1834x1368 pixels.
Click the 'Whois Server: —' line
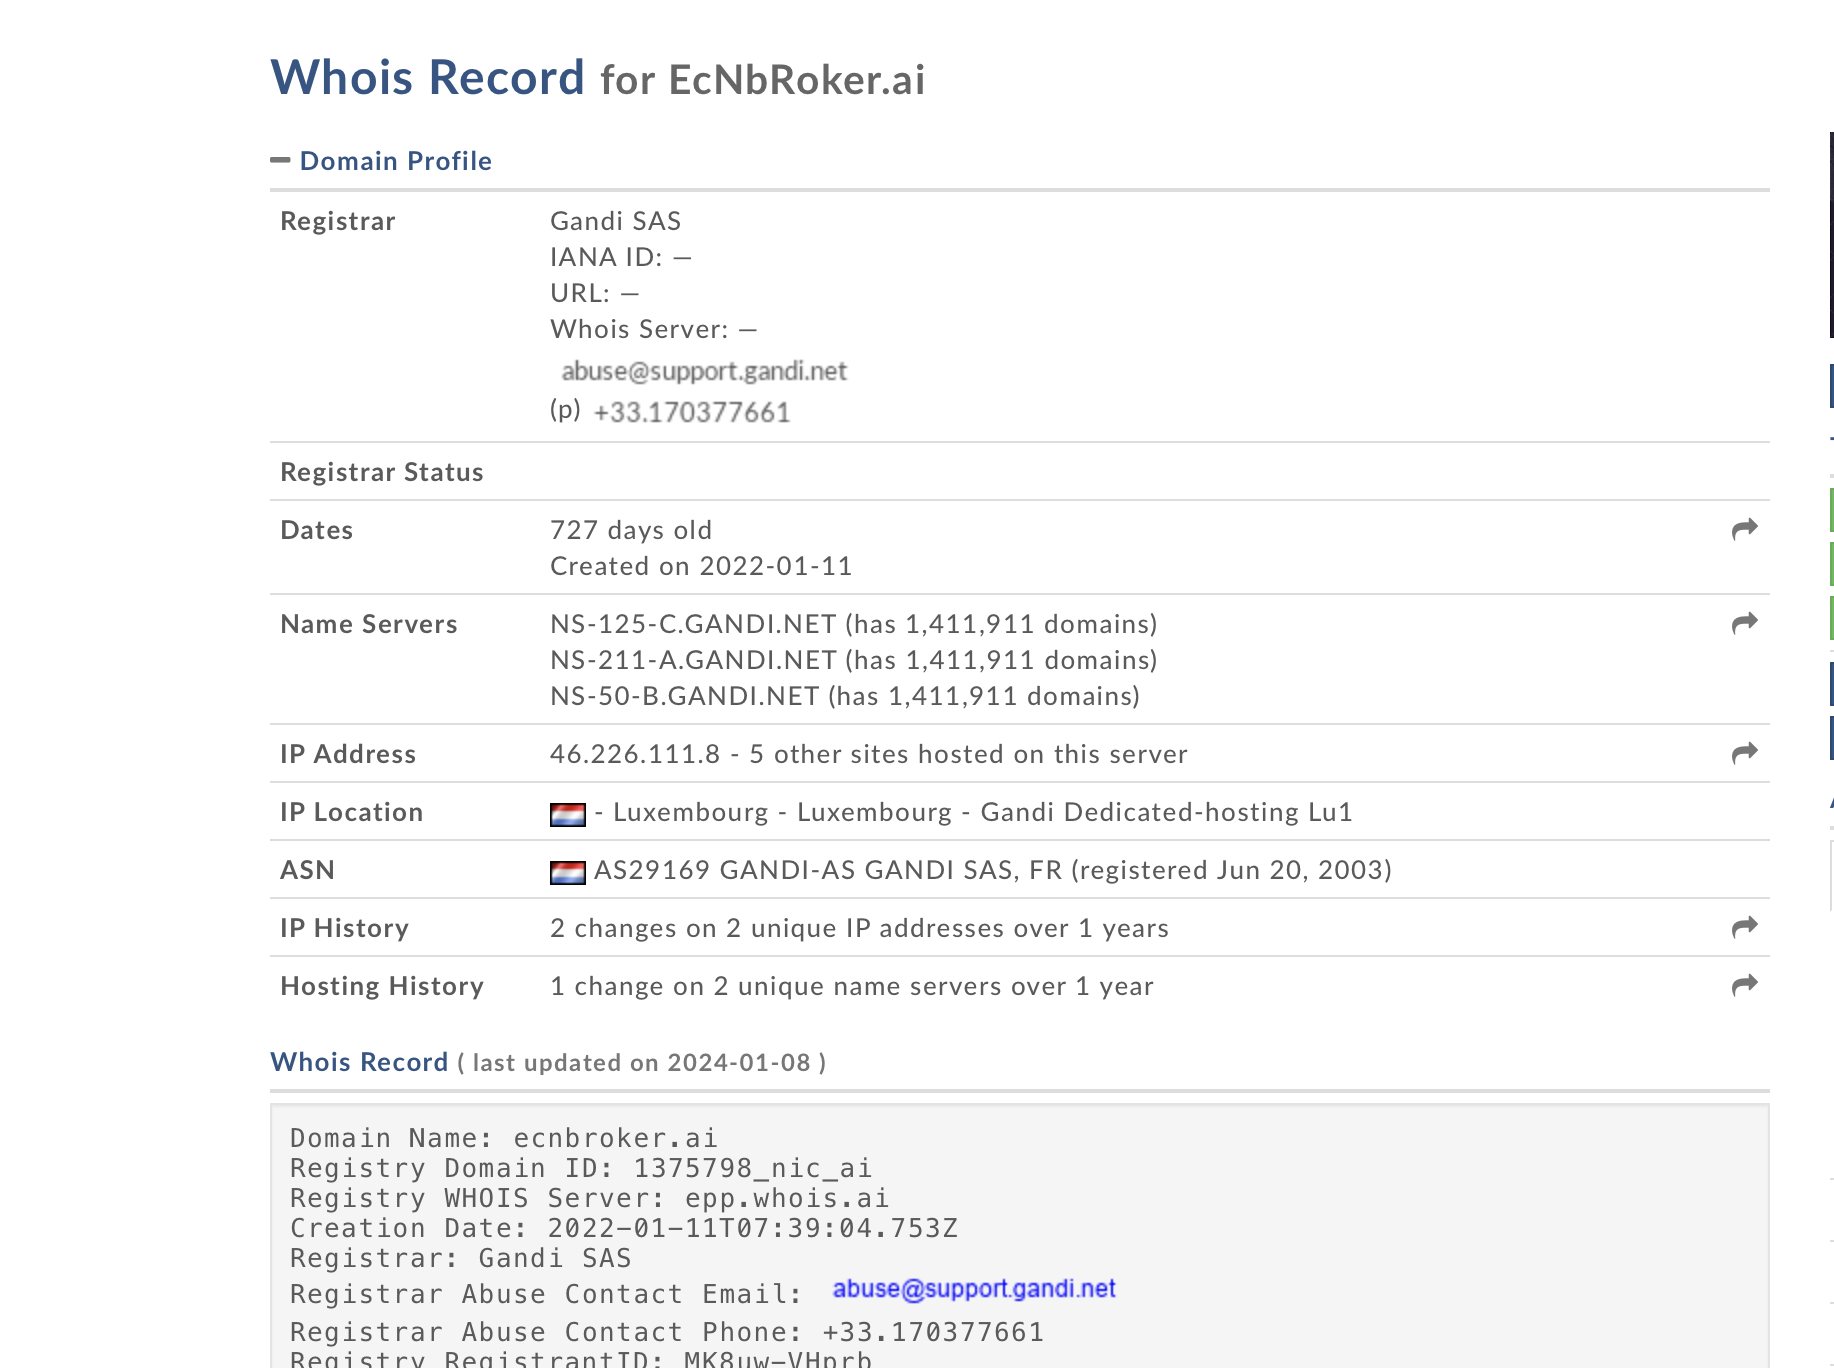point(654,329)
